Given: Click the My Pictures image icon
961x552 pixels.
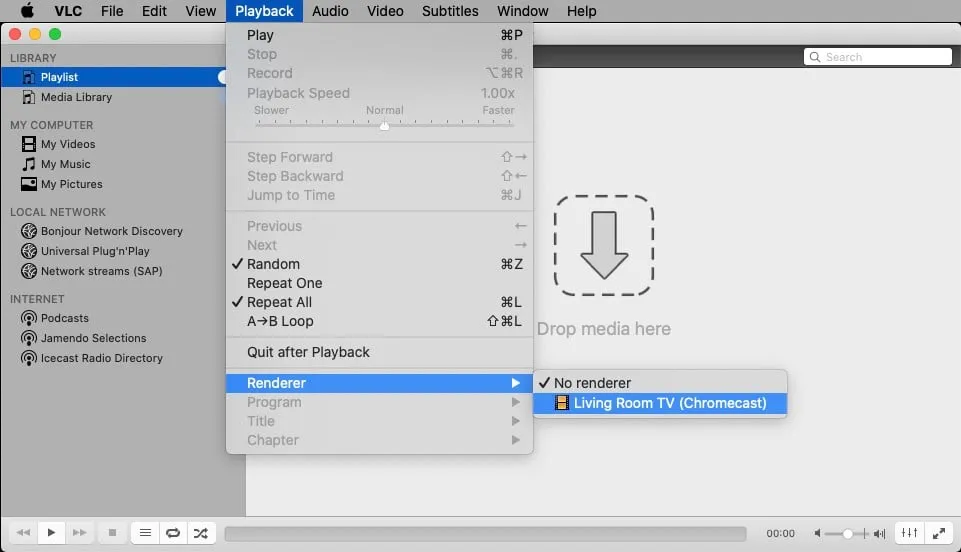Looking at the screenshot, I should coord(28,184).
